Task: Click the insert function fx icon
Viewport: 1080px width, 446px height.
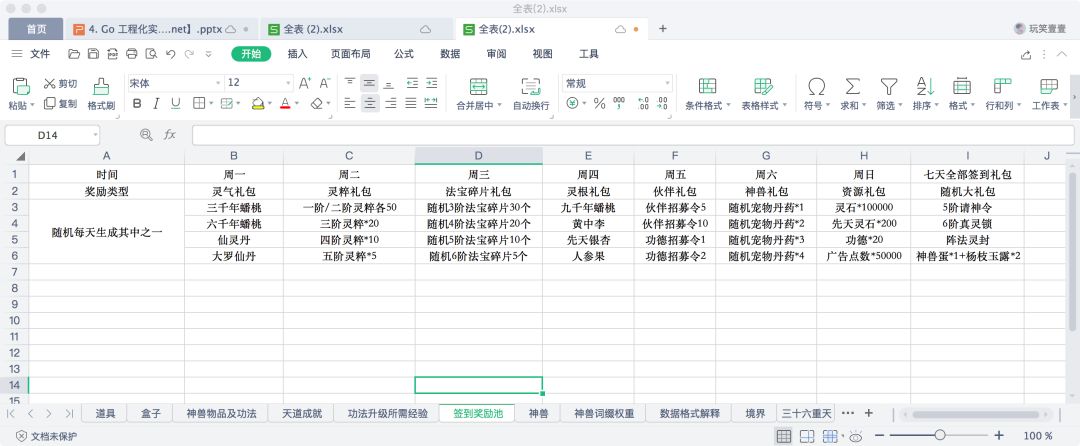Action: [x=169, y=135]
